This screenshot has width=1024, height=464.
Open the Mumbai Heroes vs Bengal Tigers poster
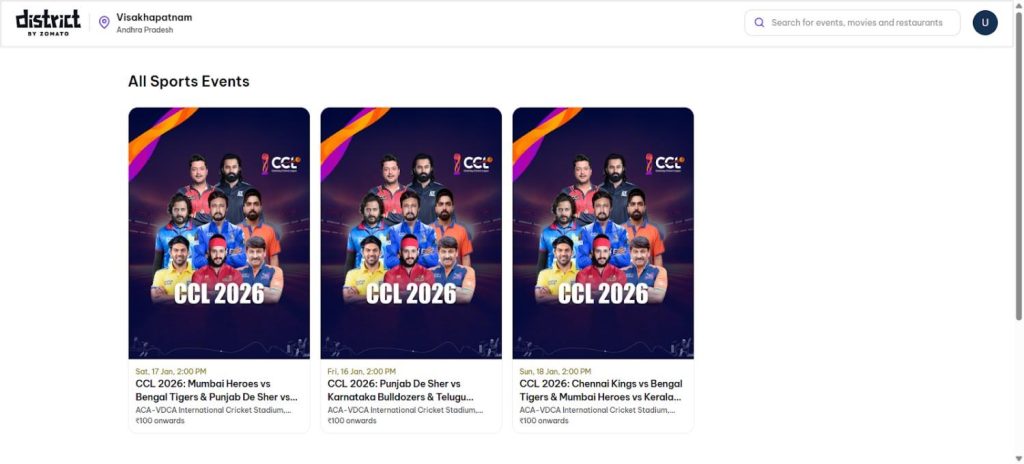pos(219,232)
